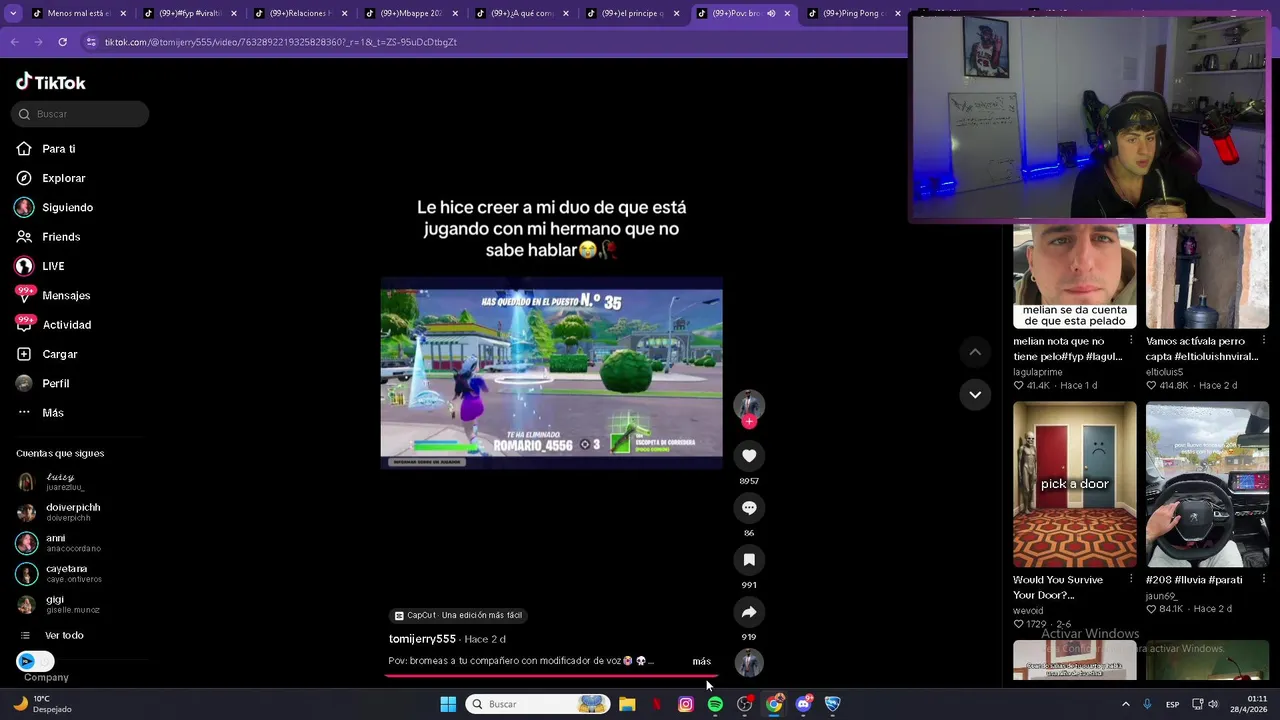Like the video with the heart icon
Screen dimensions: 1280x720
[x=749, y=456]
